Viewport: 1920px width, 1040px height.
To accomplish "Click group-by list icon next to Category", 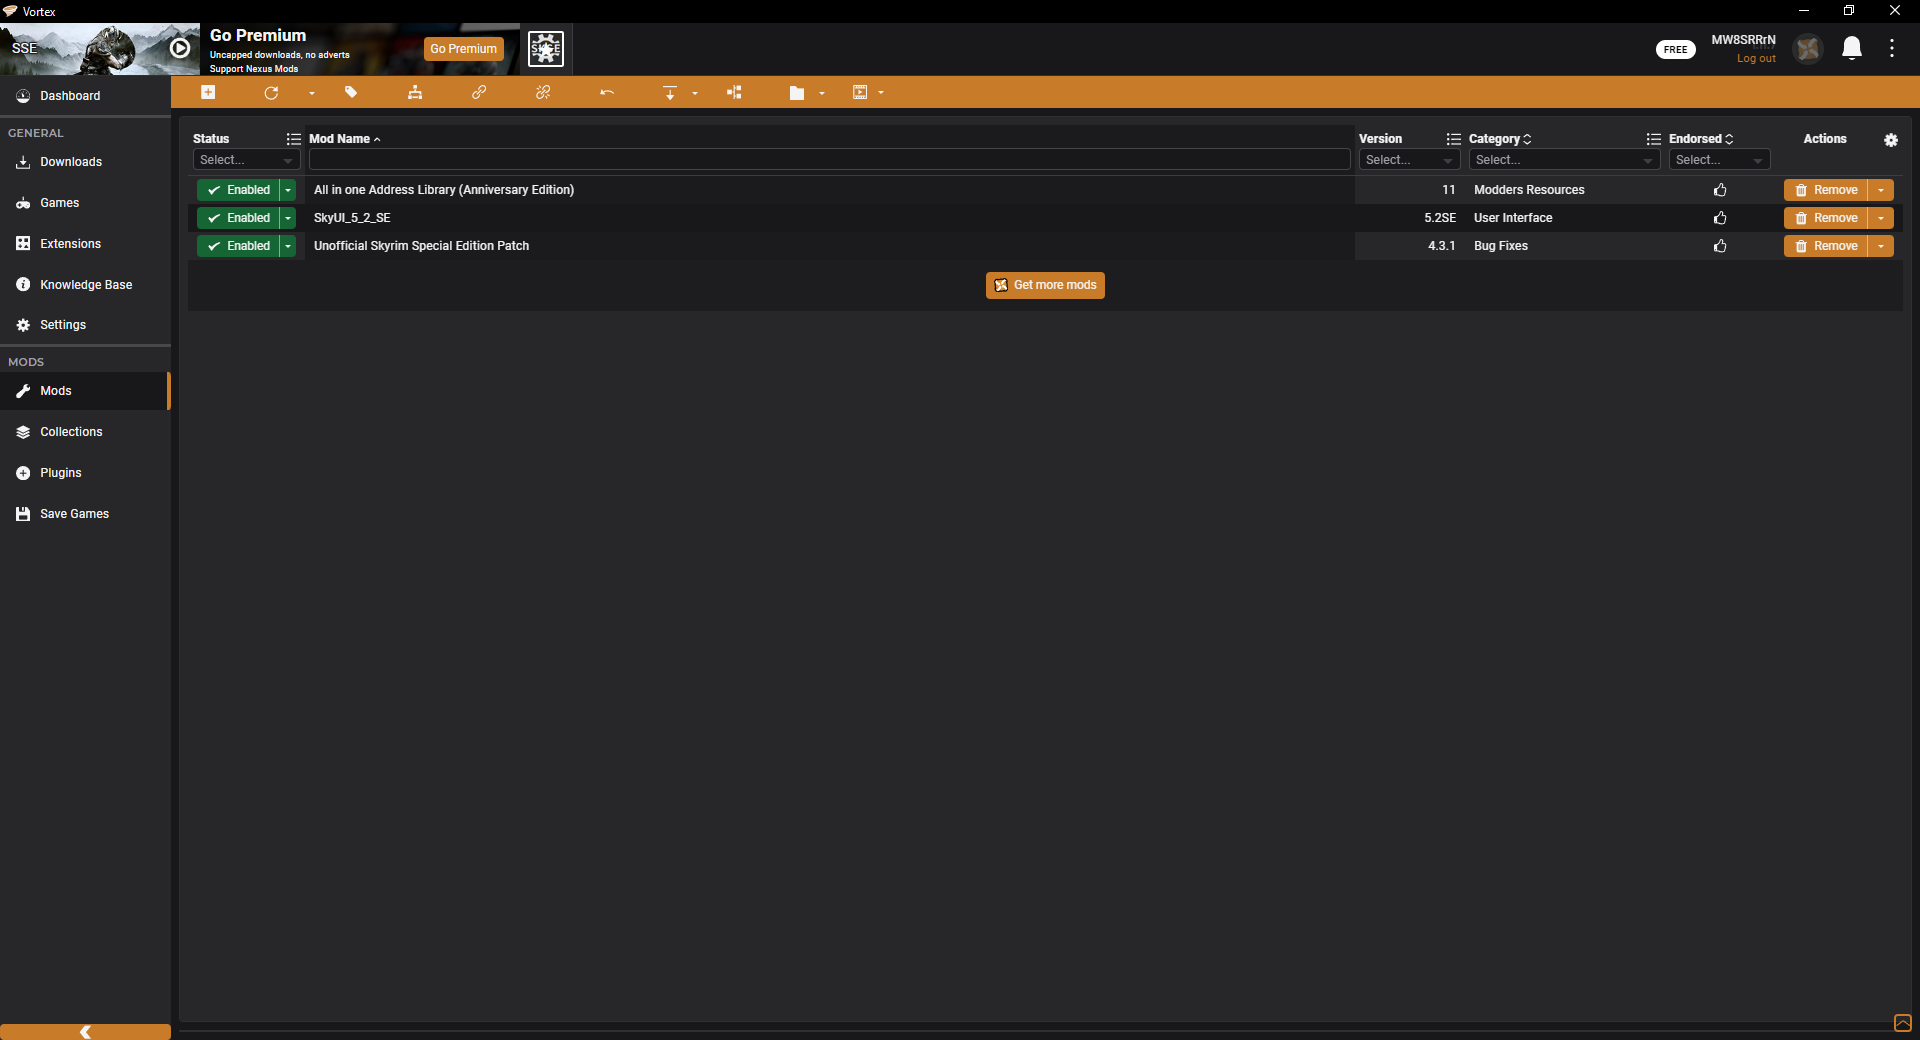I will [1653, 139].
